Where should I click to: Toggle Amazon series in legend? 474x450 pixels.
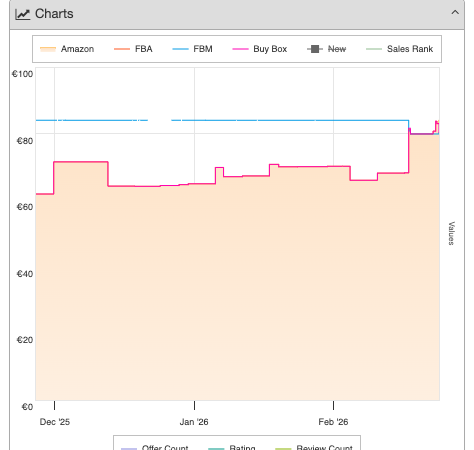point(67,49)
